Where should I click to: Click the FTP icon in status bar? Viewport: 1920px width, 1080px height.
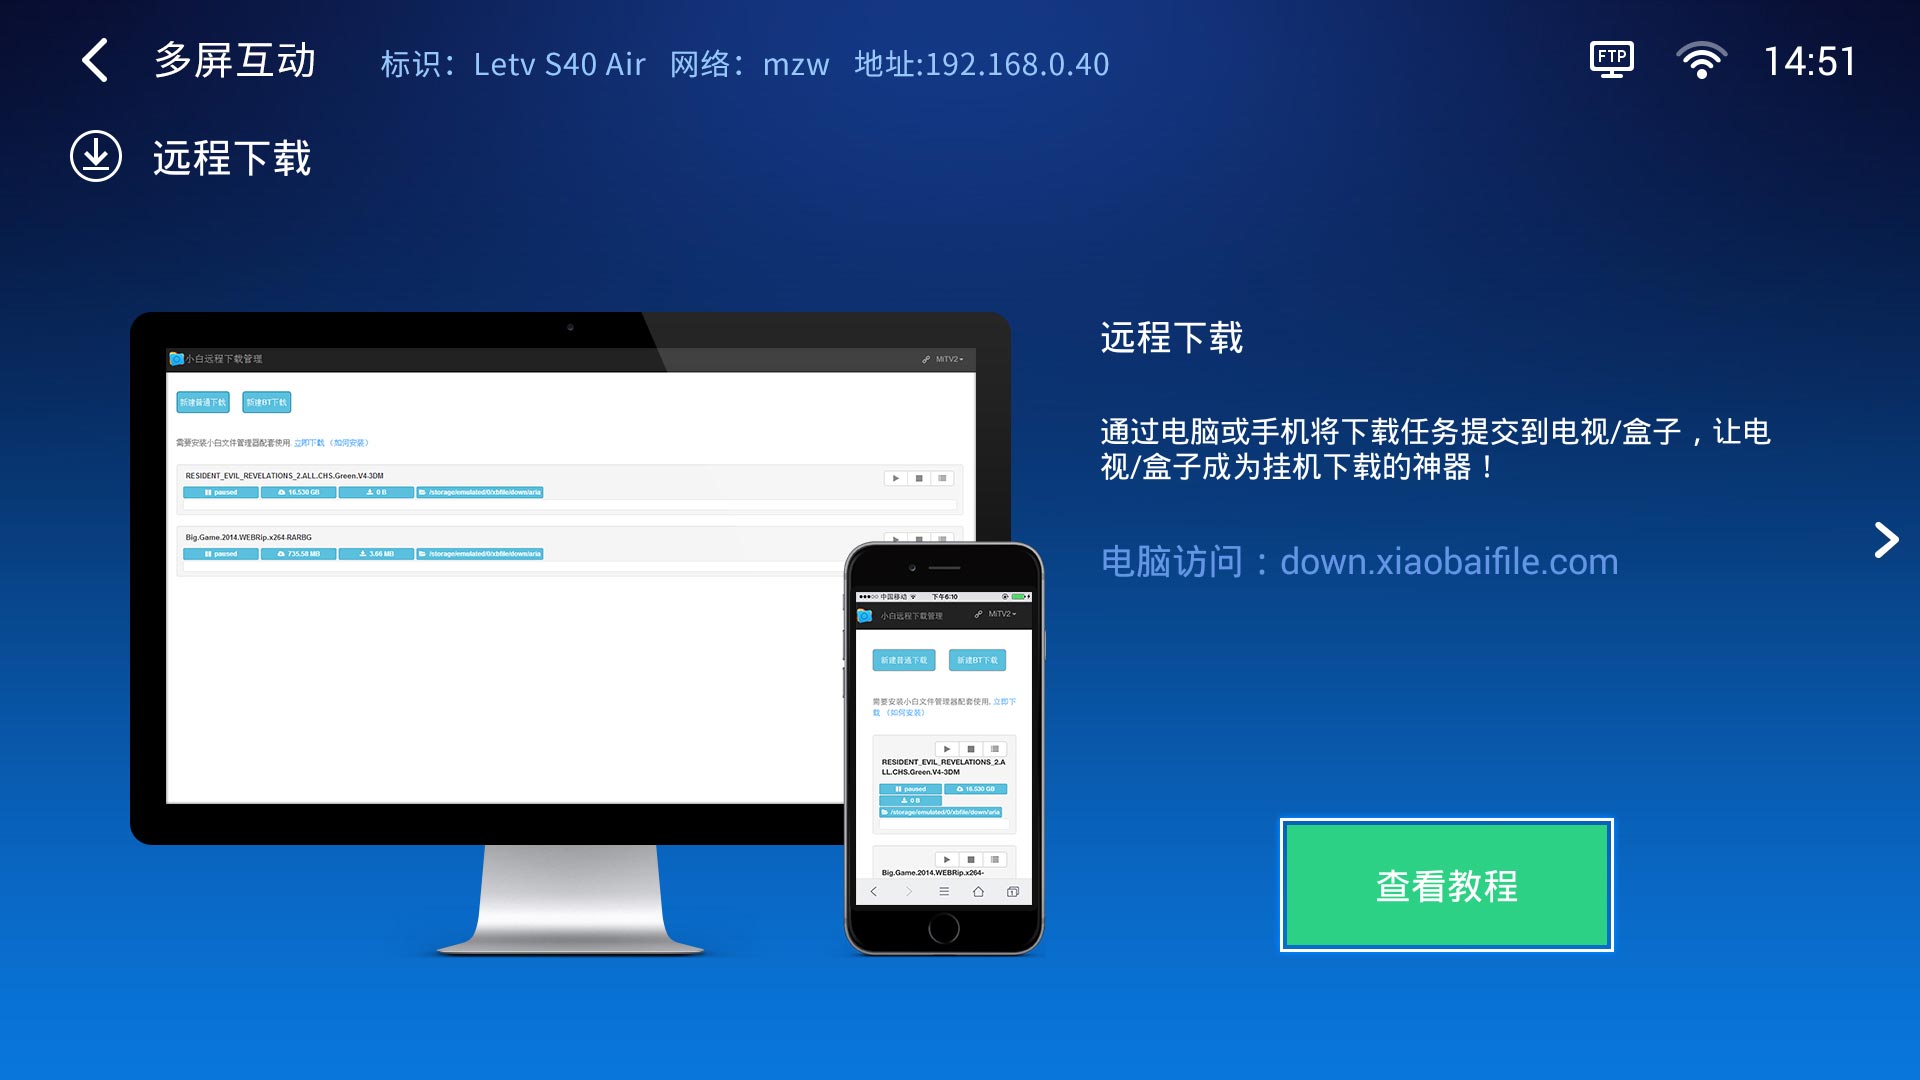pos(1610,59)
